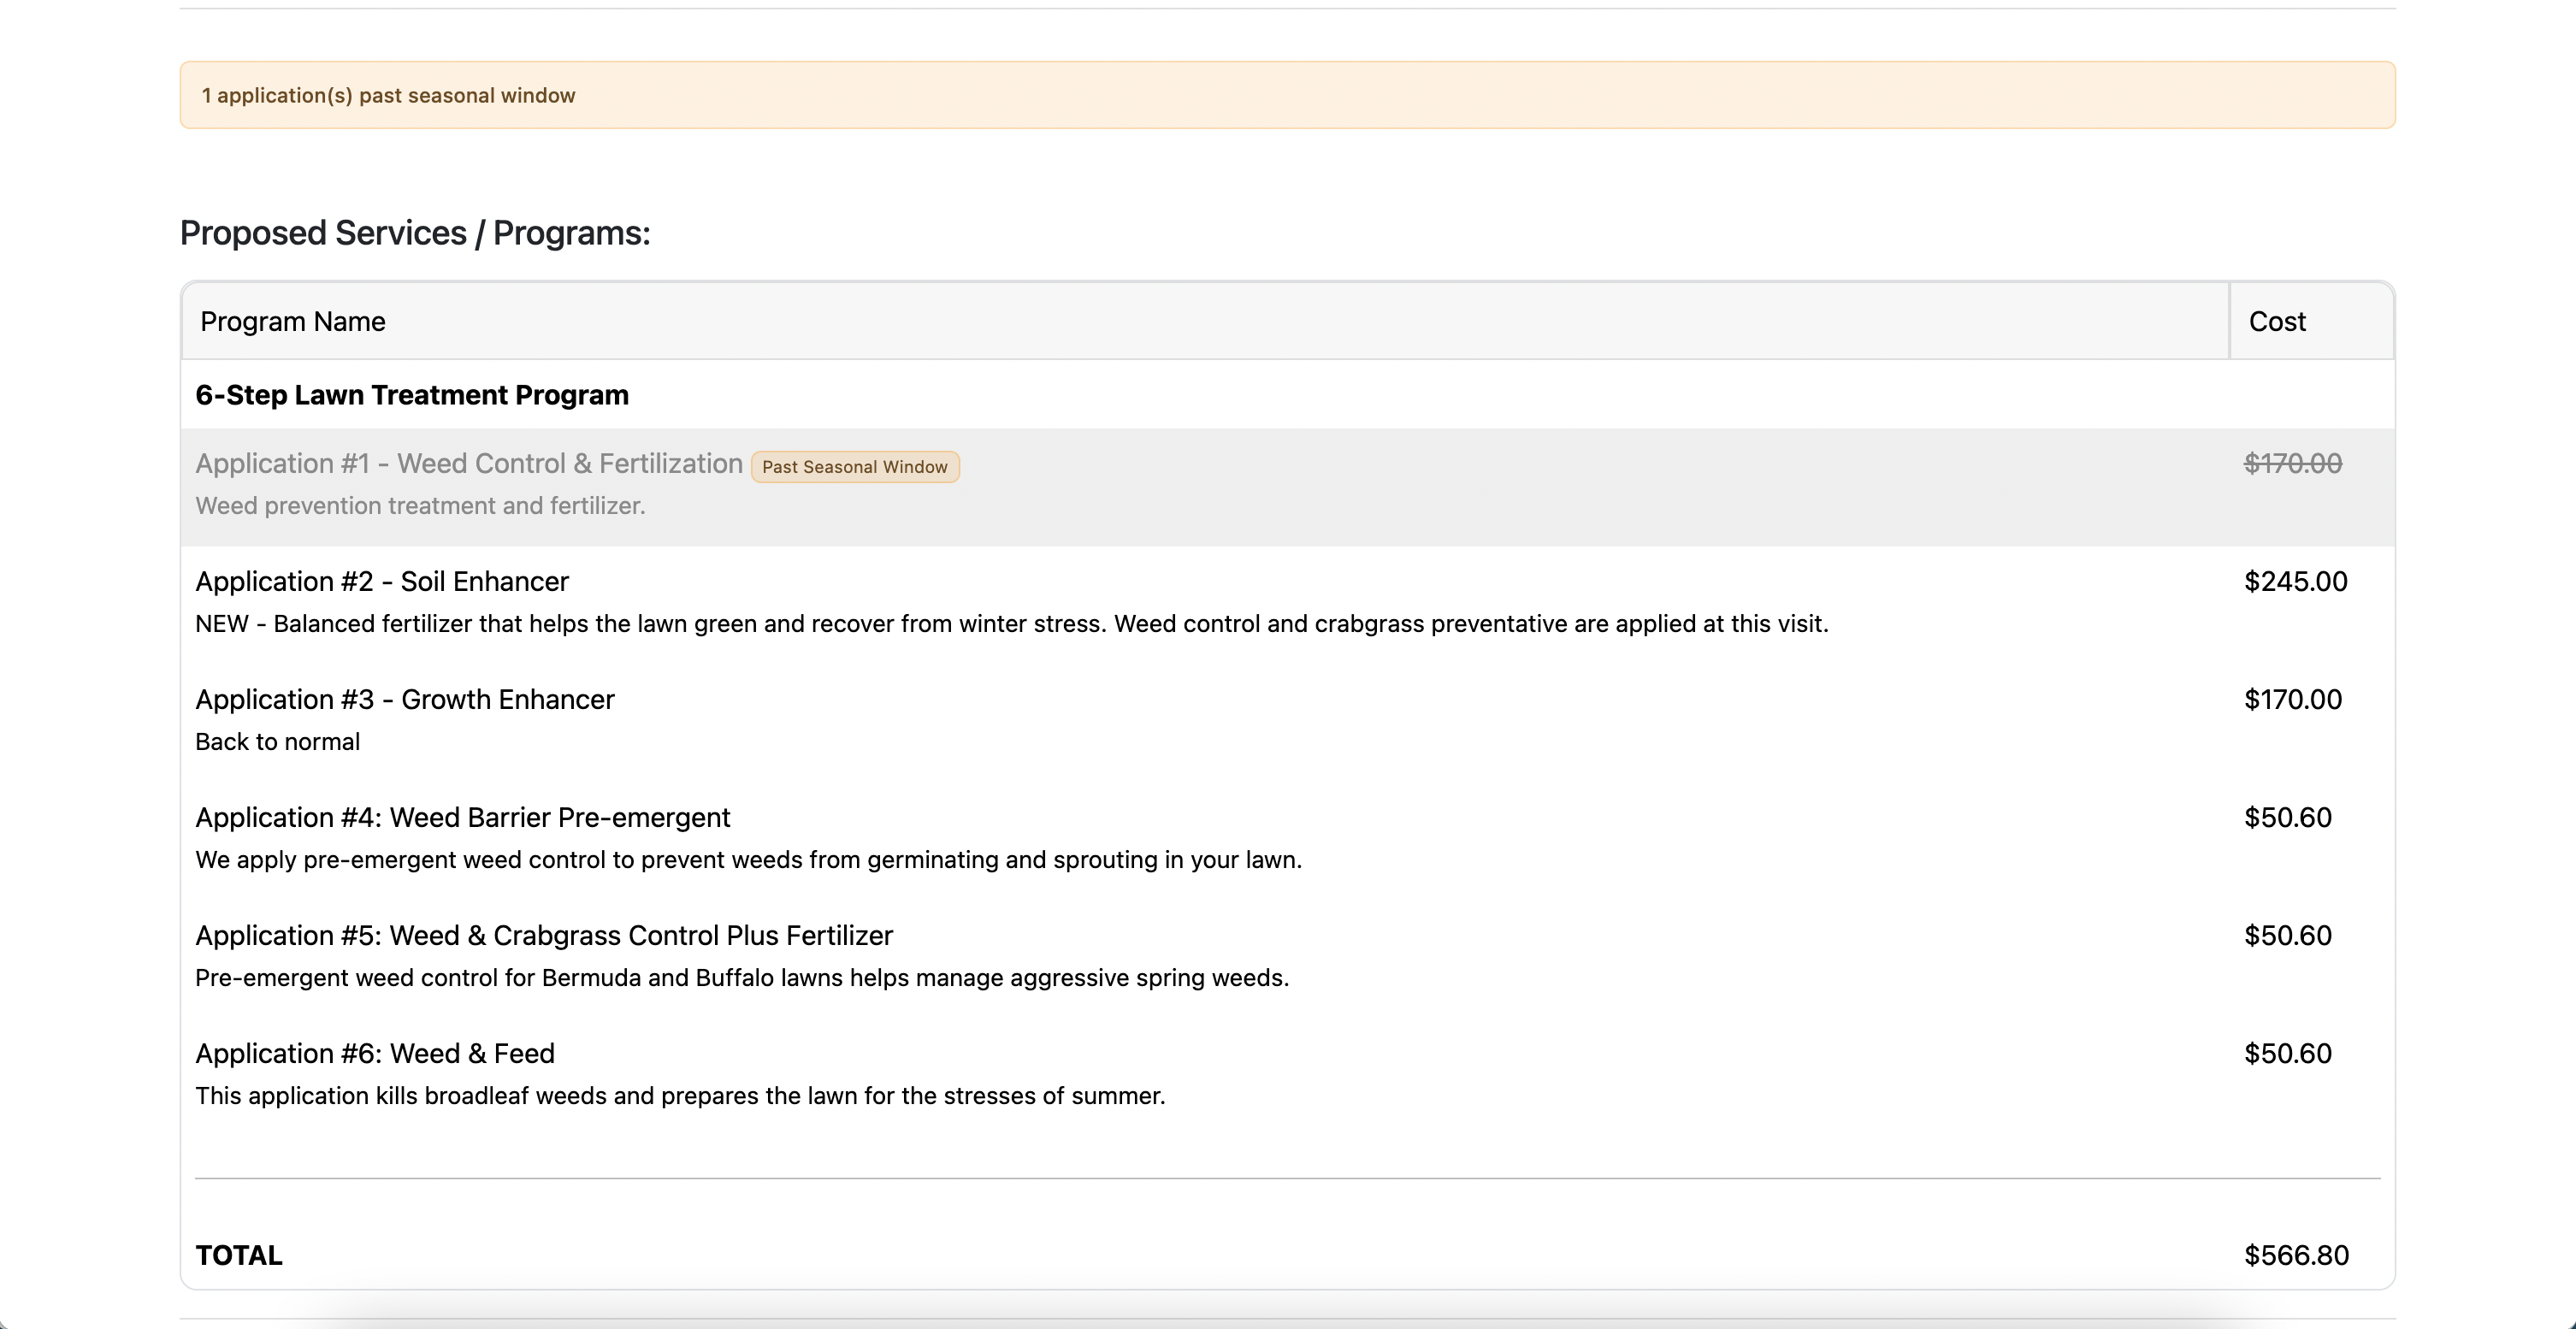Viewport: 2576px width, 1329px height.
Task: Click the past seasonal window alert banner
Action: pyautogui.click(x=1287, y=95)
